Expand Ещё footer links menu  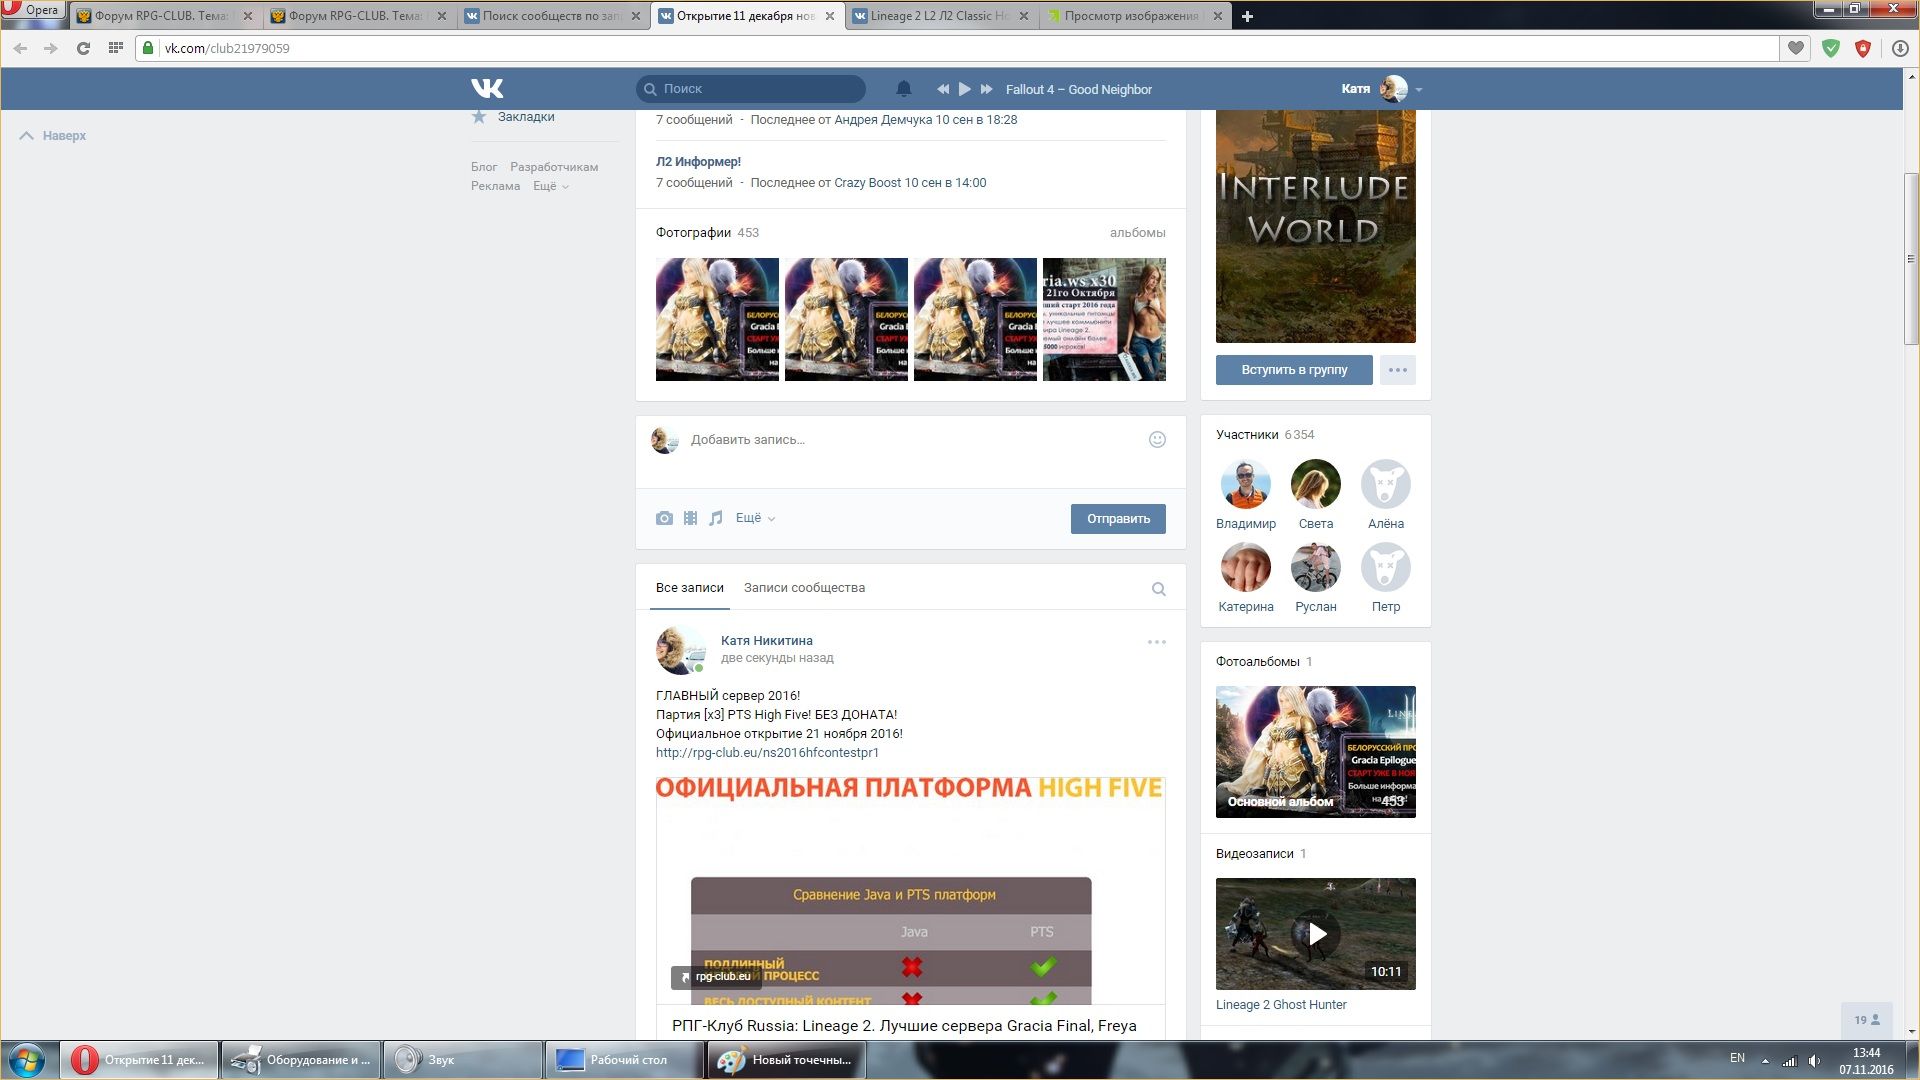(x=550, y=186)
